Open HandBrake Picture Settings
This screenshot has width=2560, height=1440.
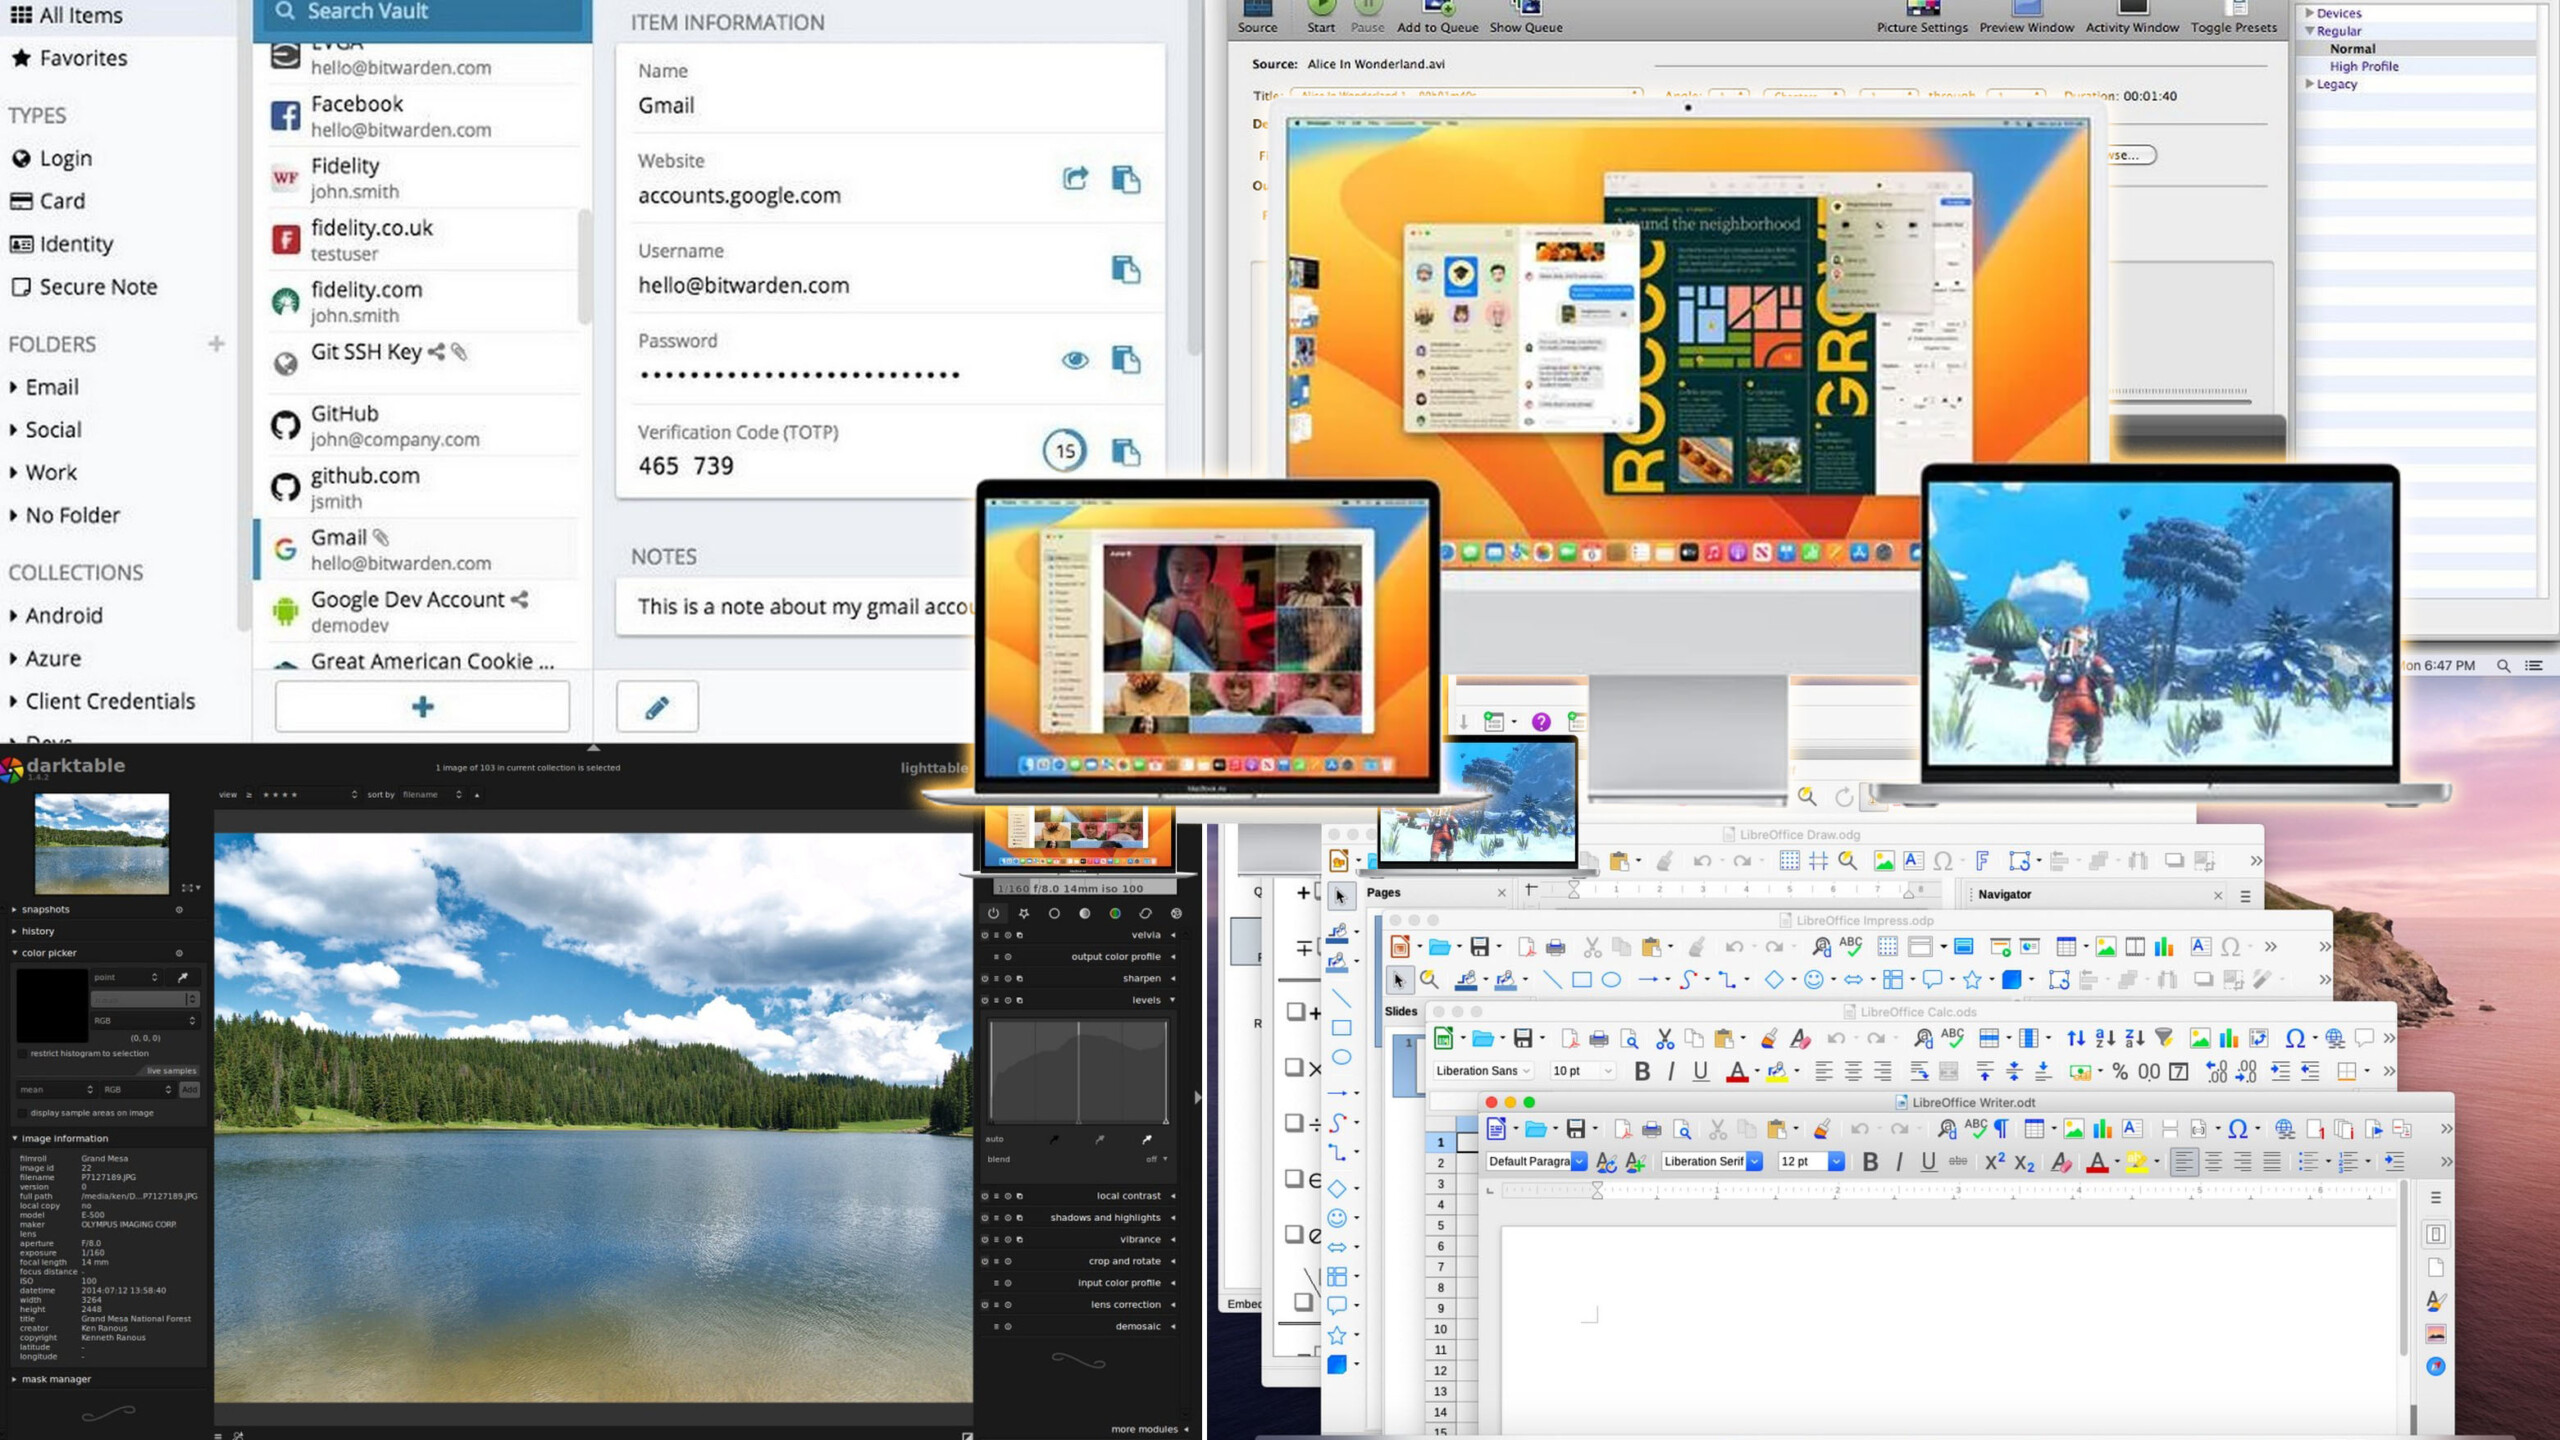click(x=1922, y=16)
